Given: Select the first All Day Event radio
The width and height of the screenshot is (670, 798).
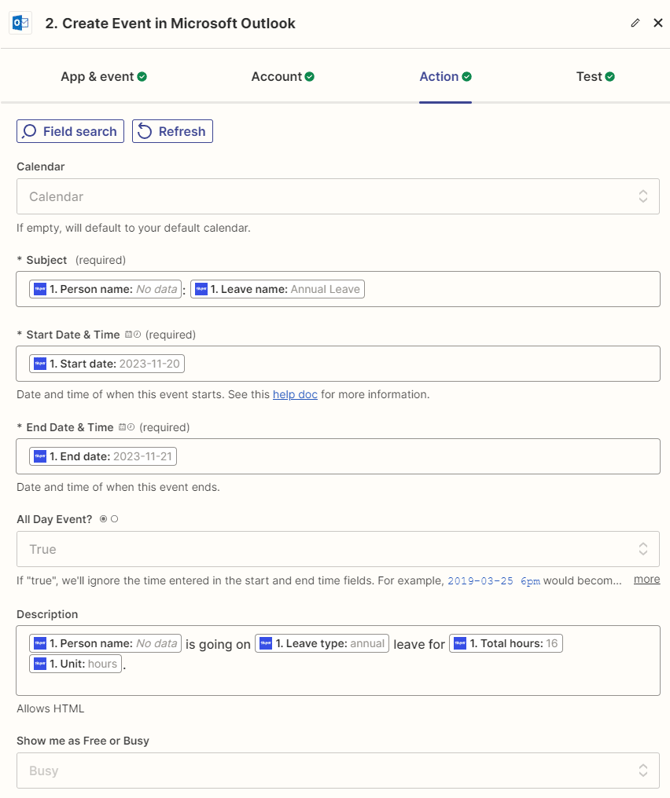Looking at the screenshot, I should 103,519.
